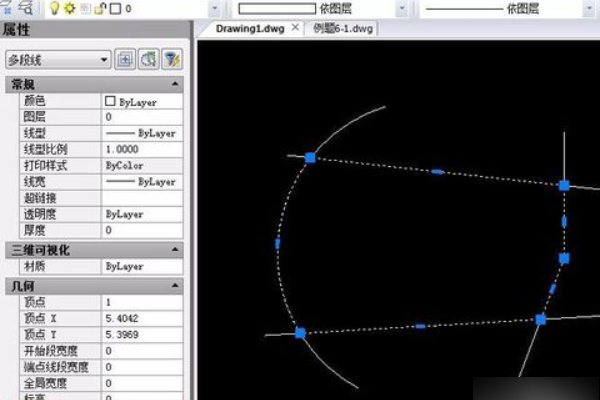Click the top-left polyline vertex grip
This screenshot has height=400, width=600.
tap(310, 157)
